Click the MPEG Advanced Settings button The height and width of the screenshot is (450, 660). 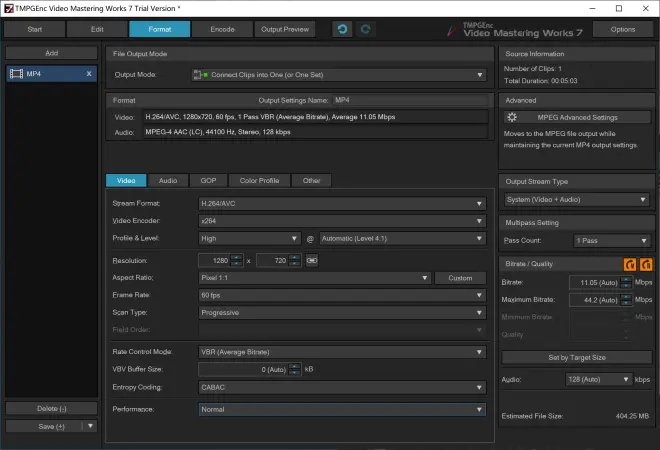coord(577,117)
